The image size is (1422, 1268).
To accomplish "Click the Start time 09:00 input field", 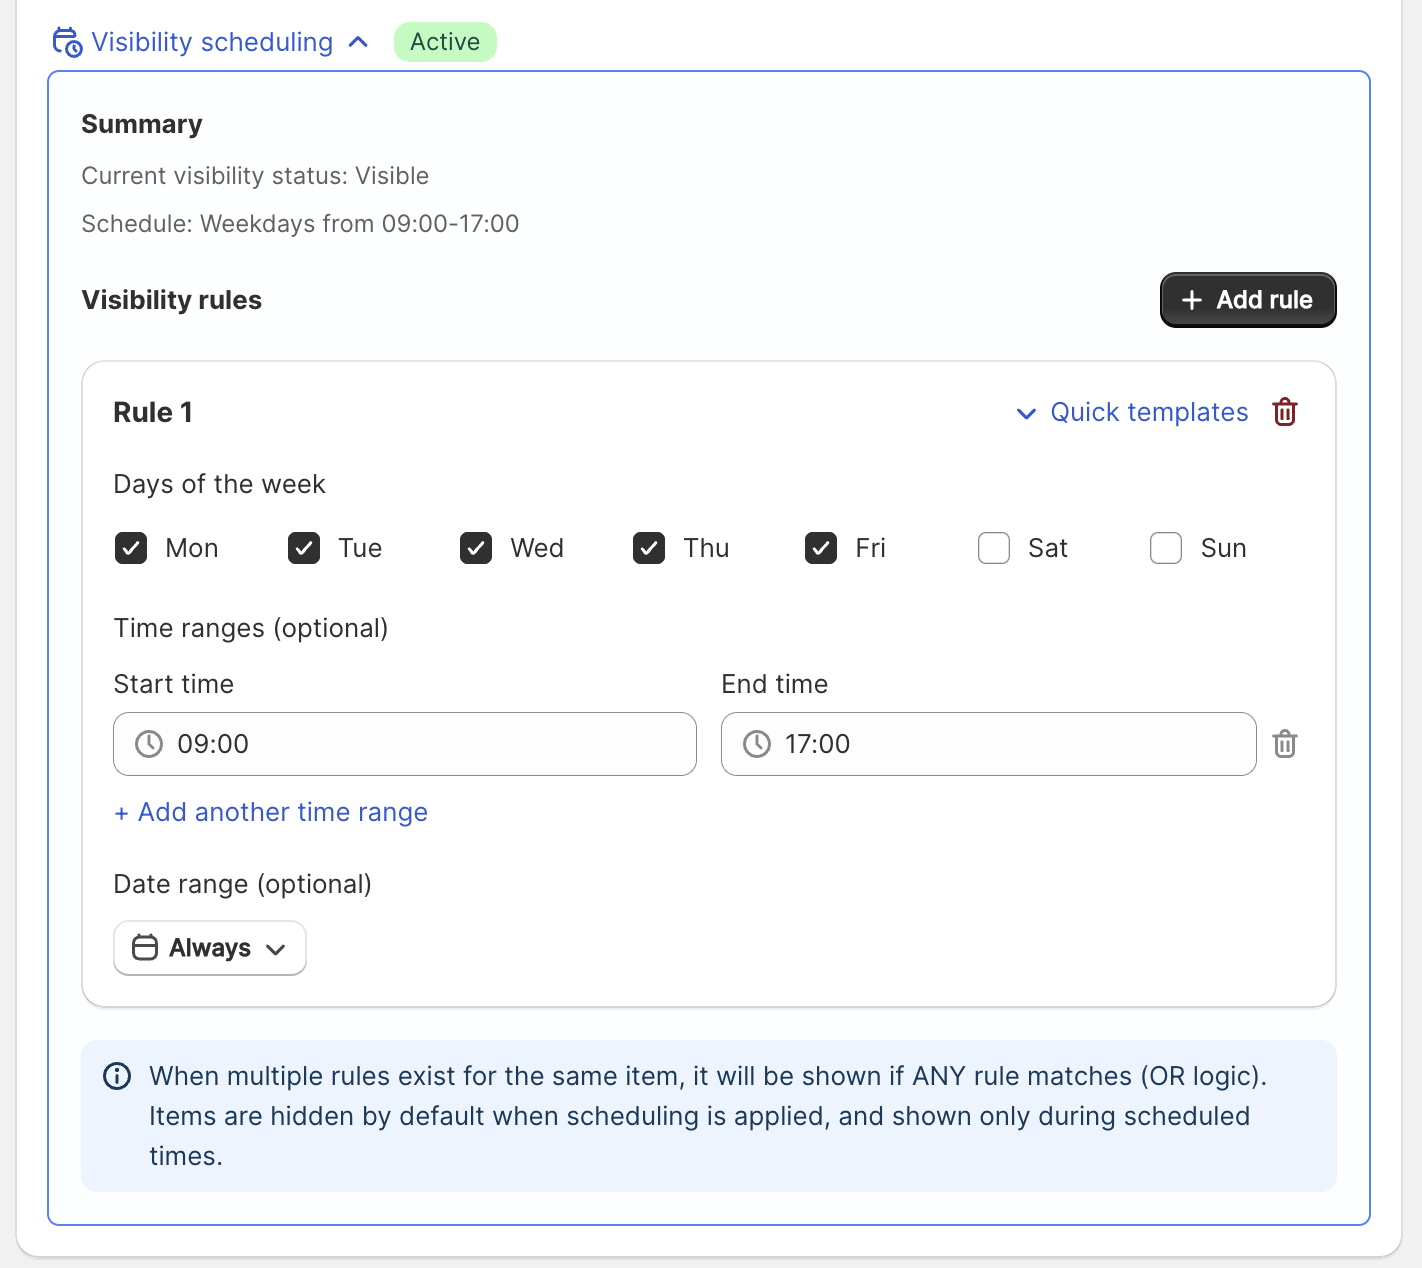I will click(405, 744).
